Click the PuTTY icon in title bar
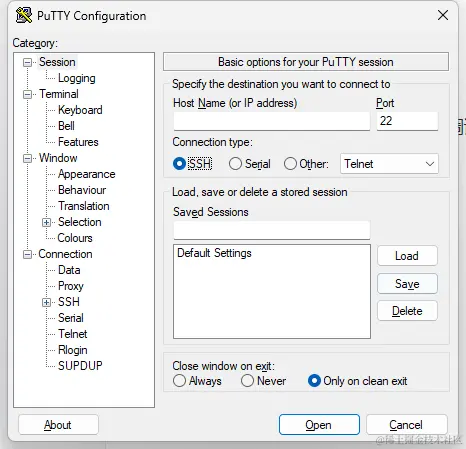 point(24,15)
